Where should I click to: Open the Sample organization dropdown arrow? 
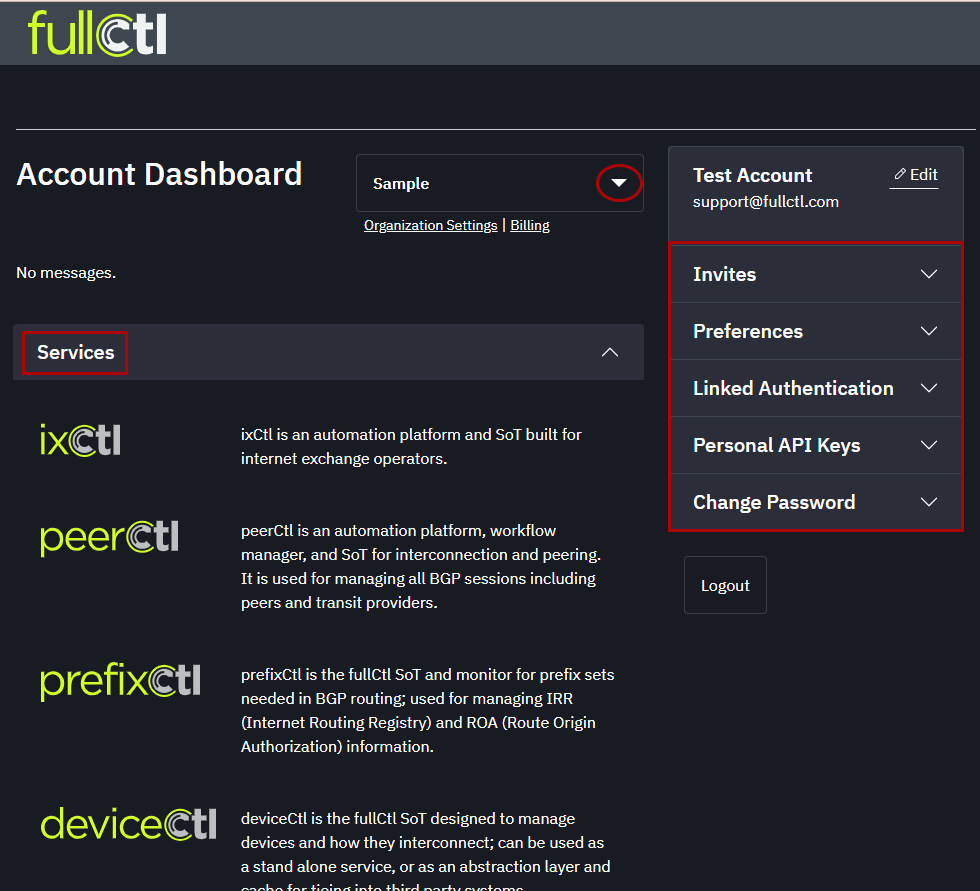[619, 183]
